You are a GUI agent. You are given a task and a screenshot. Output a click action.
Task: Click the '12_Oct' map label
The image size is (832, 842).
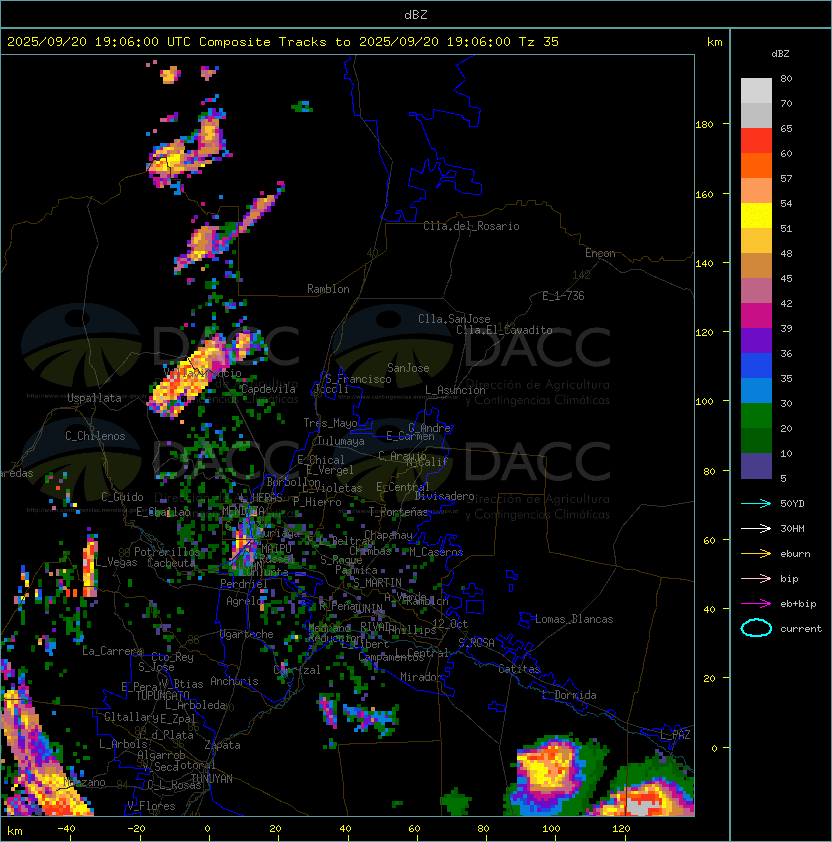[x=450, y=624]
